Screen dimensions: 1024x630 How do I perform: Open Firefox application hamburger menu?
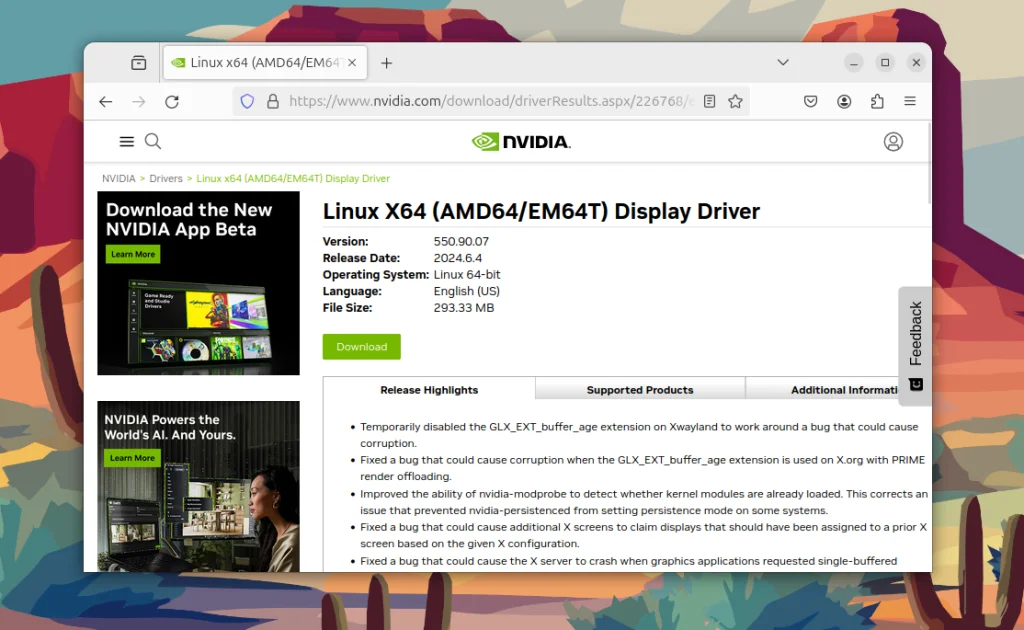910,101
